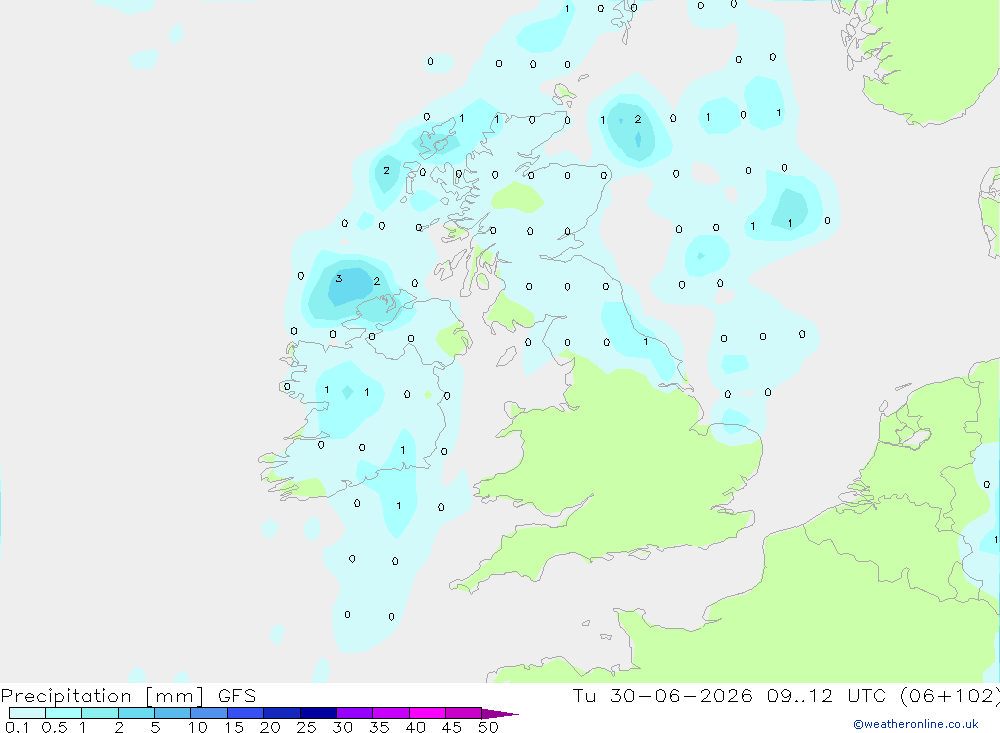Click the legend label '25'
The image size is (1000, 733).
click(x=306, y=727)
